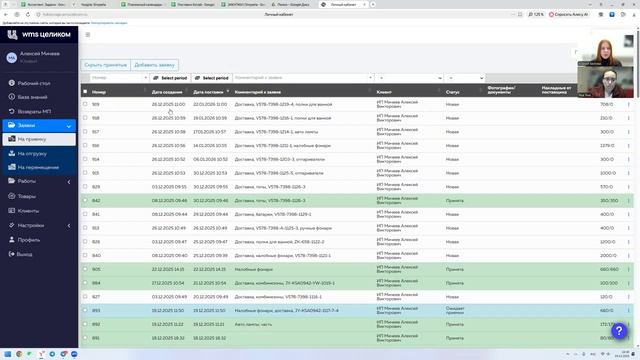Sort by the Дата создания column header

[167, 92]
